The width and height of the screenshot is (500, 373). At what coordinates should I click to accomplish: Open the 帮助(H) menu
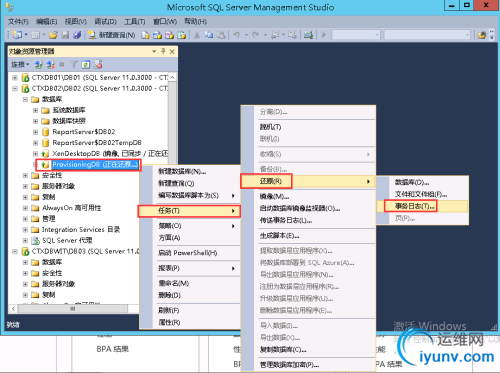click(195, 22)
